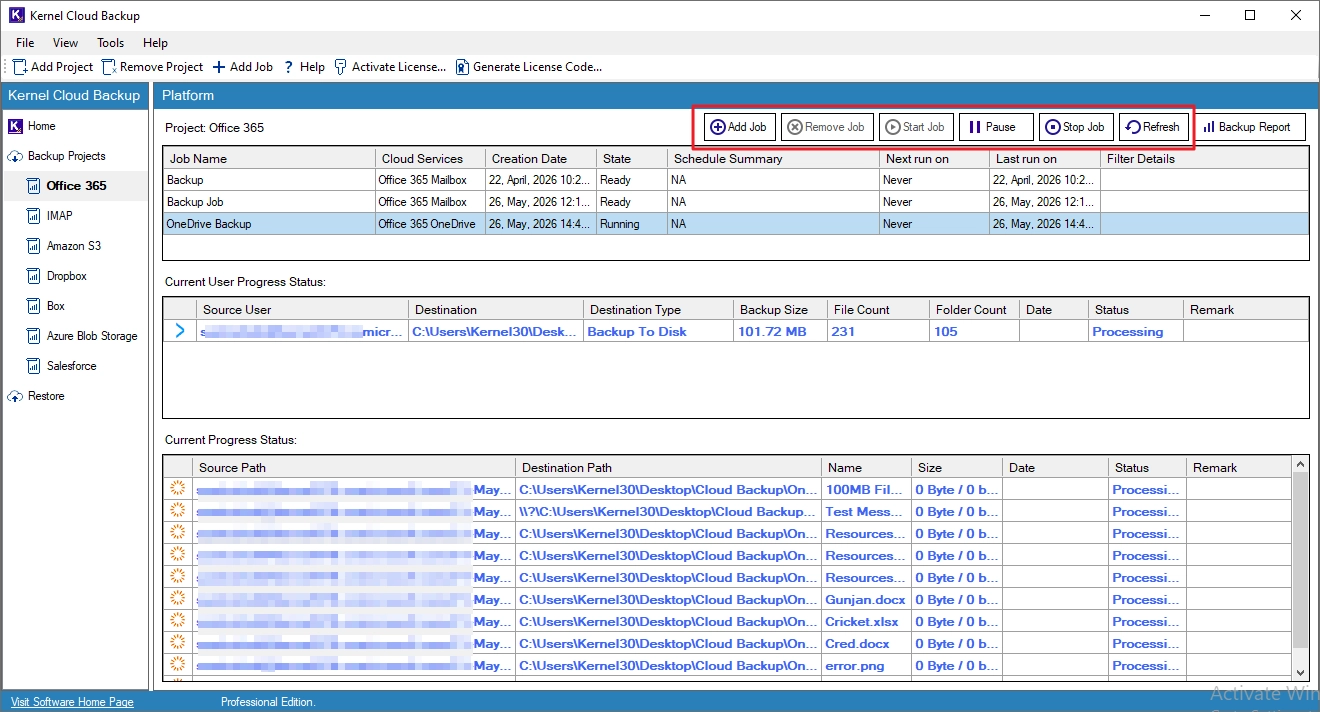Viewport: 1320px width, 712px height.
Task: Select the OneDrive Backup job row
Action: [x=735, y=224]
